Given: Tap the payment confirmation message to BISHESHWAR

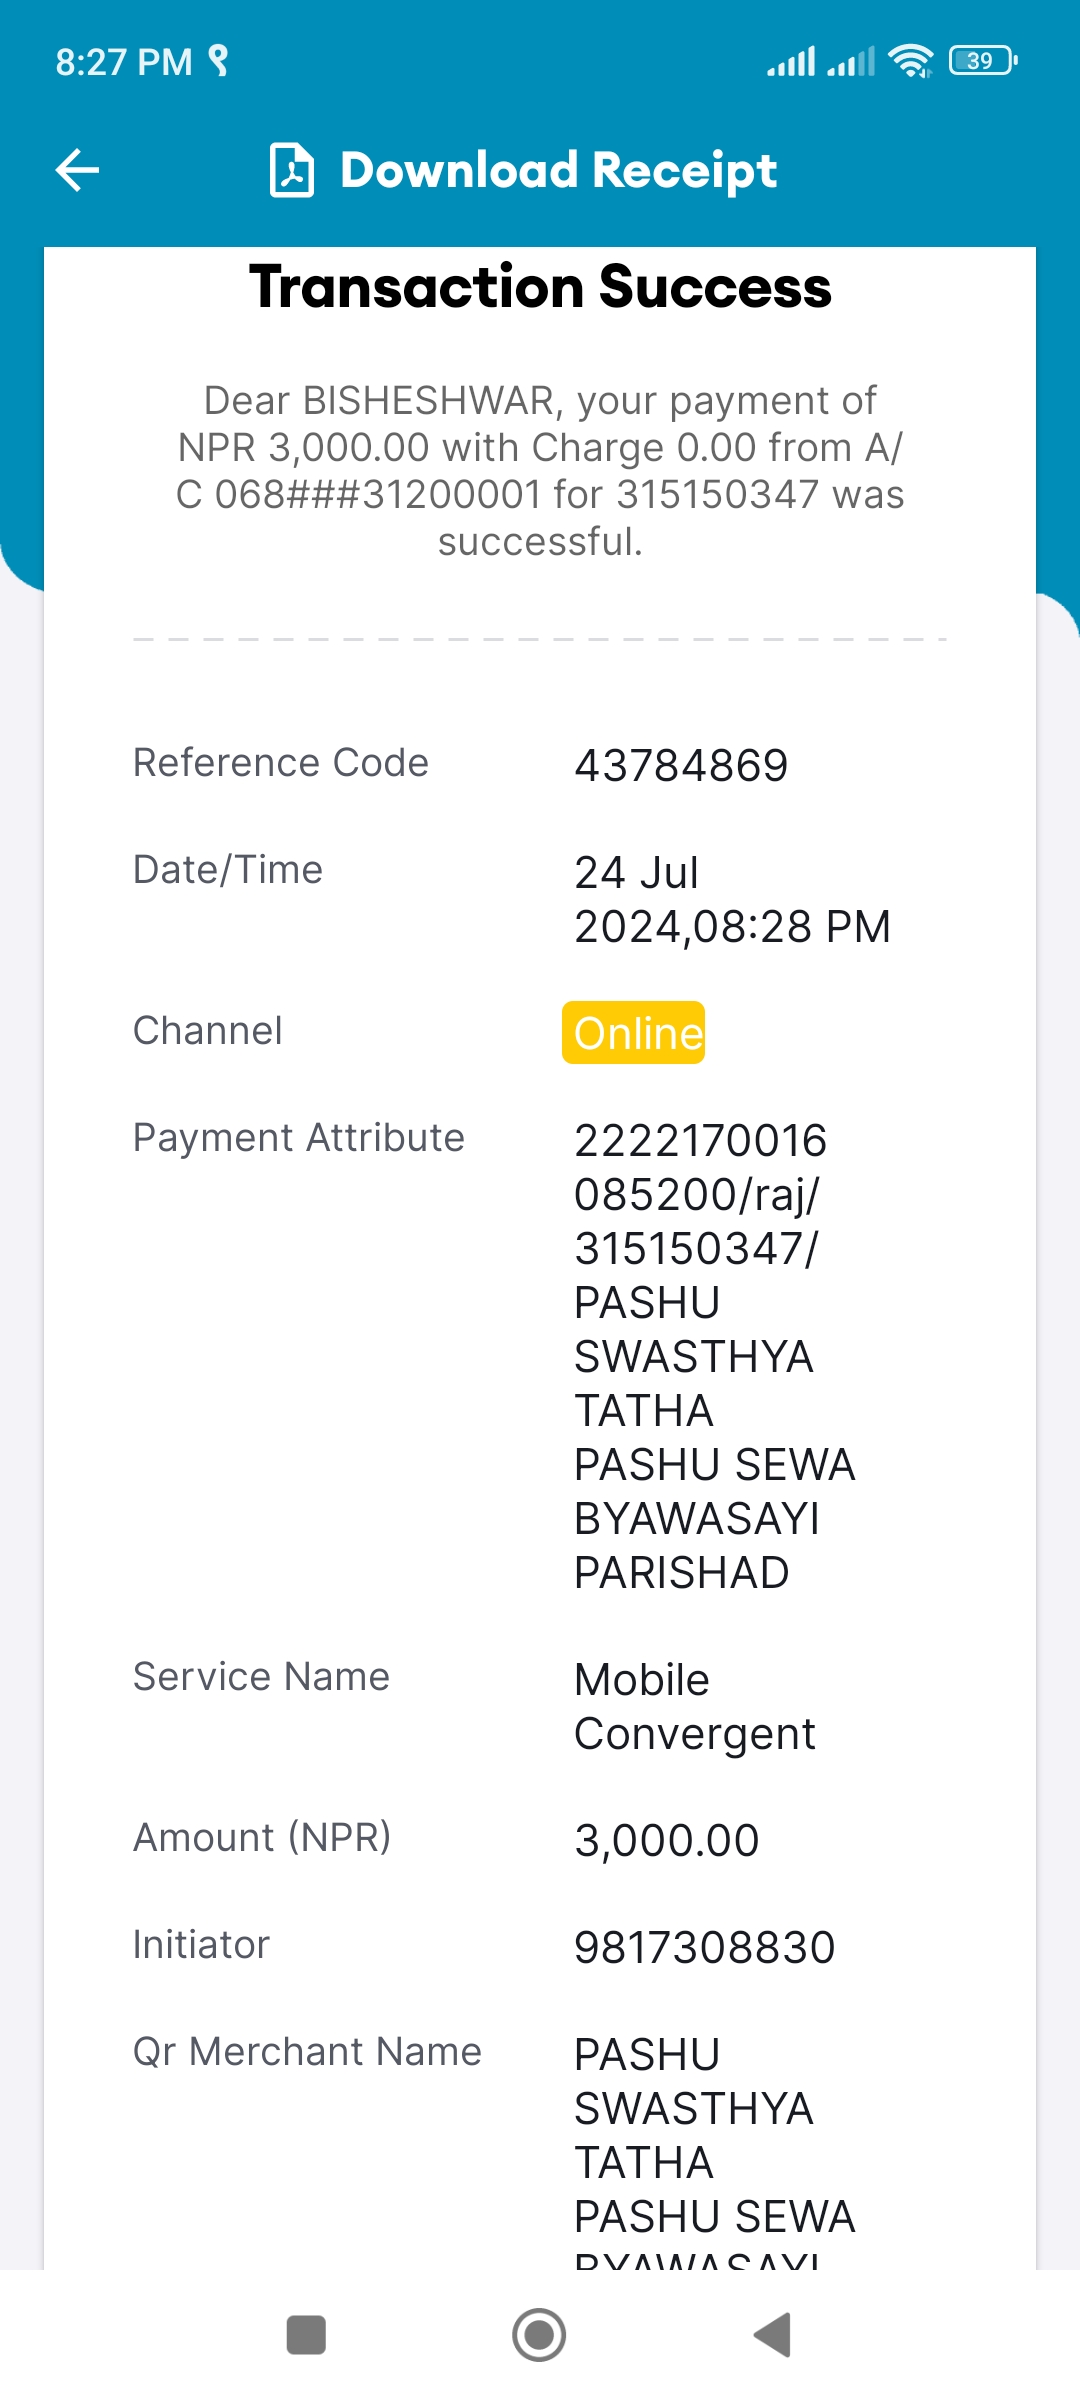Looking at the screenshot, I should point(540,471).
